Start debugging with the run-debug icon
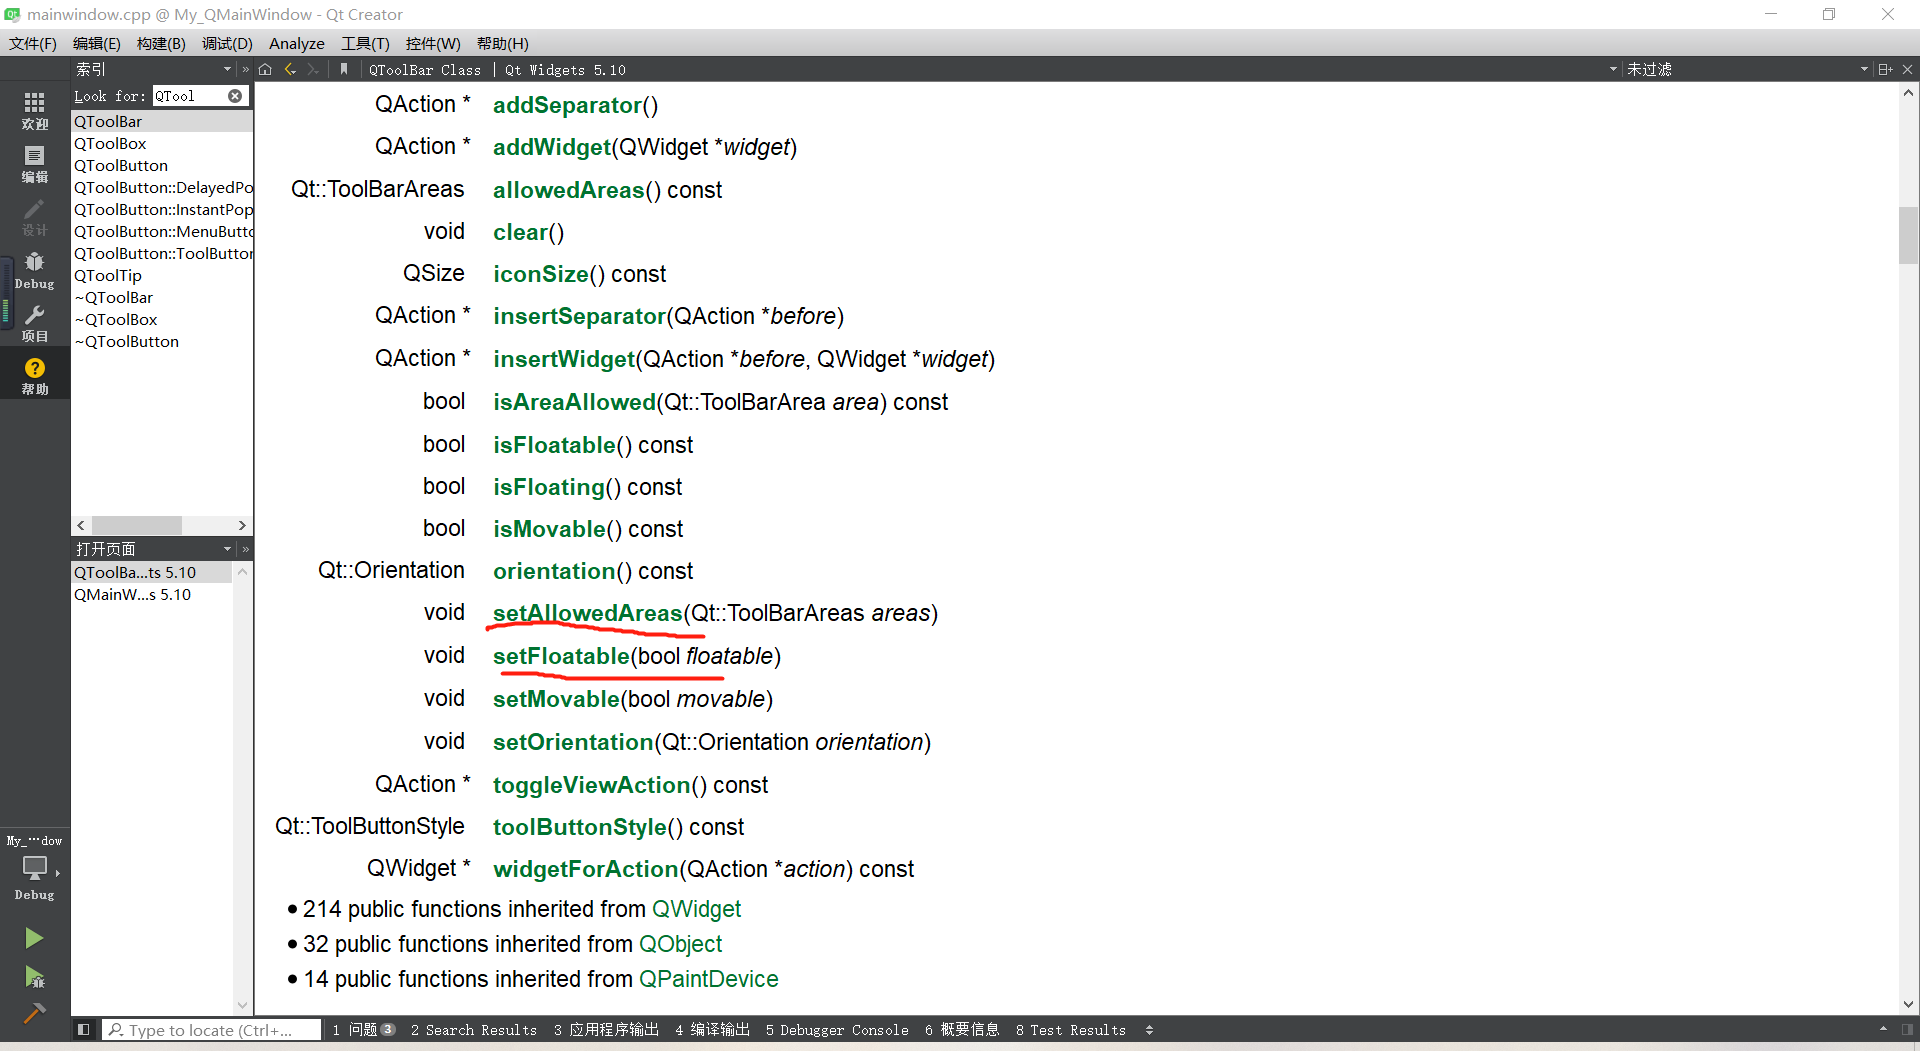 [x=33, y=977]
